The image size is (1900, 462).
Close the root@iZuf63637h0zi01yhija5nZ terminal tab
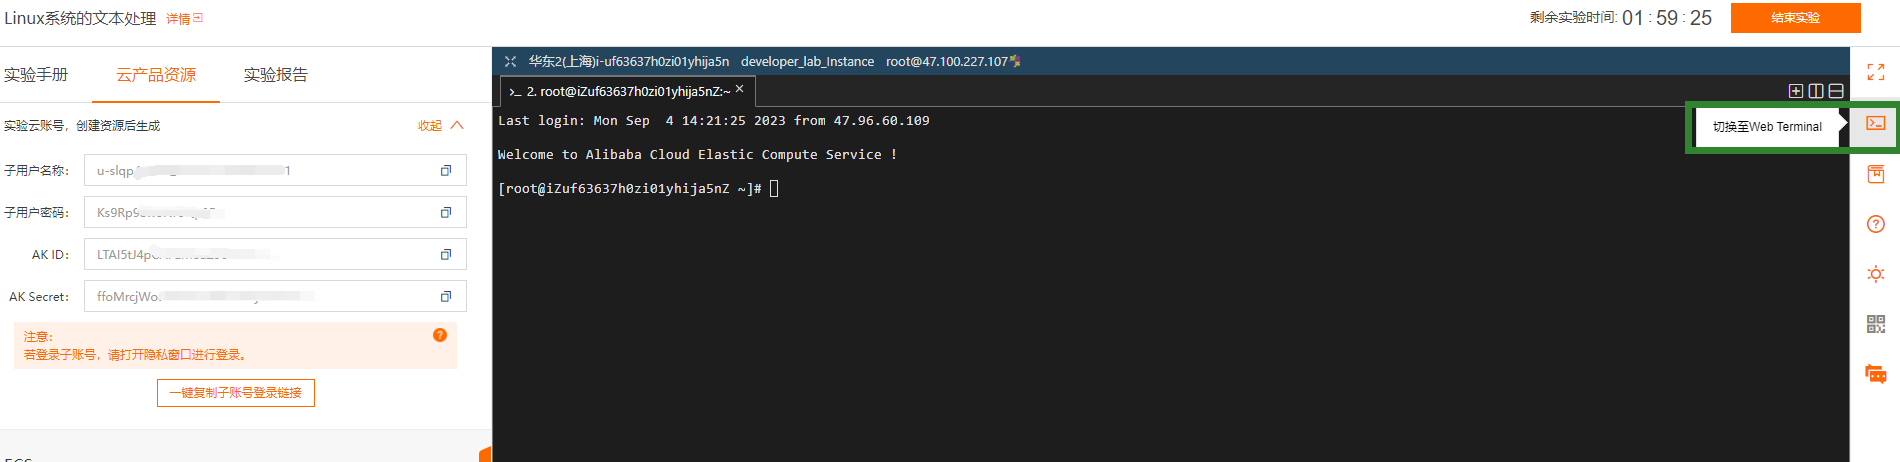coord(740,89)
